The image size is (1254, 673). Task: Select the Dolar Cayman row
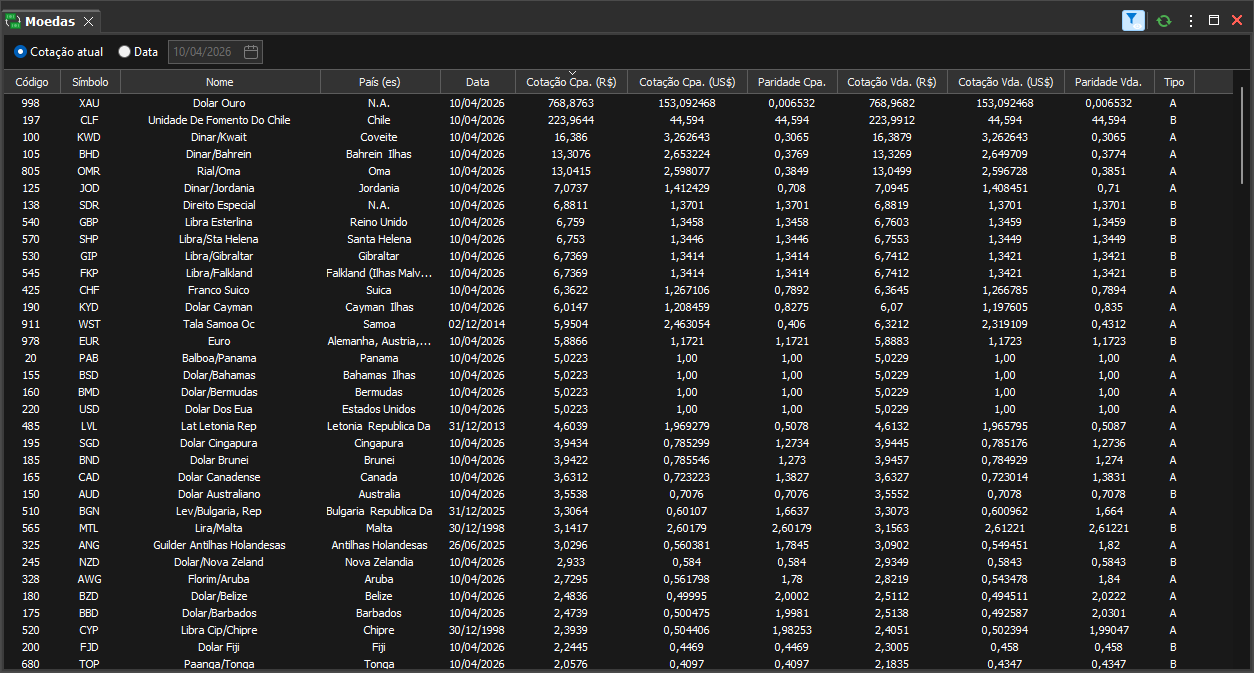pyautogui.click(x=618, y=307)
